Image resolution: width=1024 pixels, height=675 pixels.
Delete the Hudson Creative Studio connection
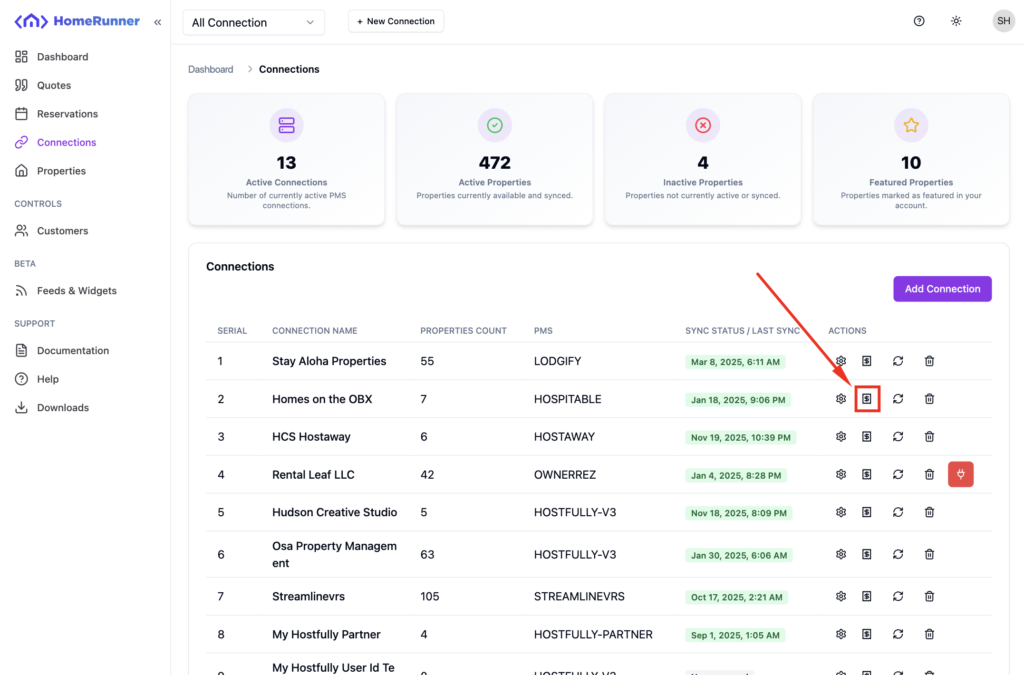tap(929, 512)
